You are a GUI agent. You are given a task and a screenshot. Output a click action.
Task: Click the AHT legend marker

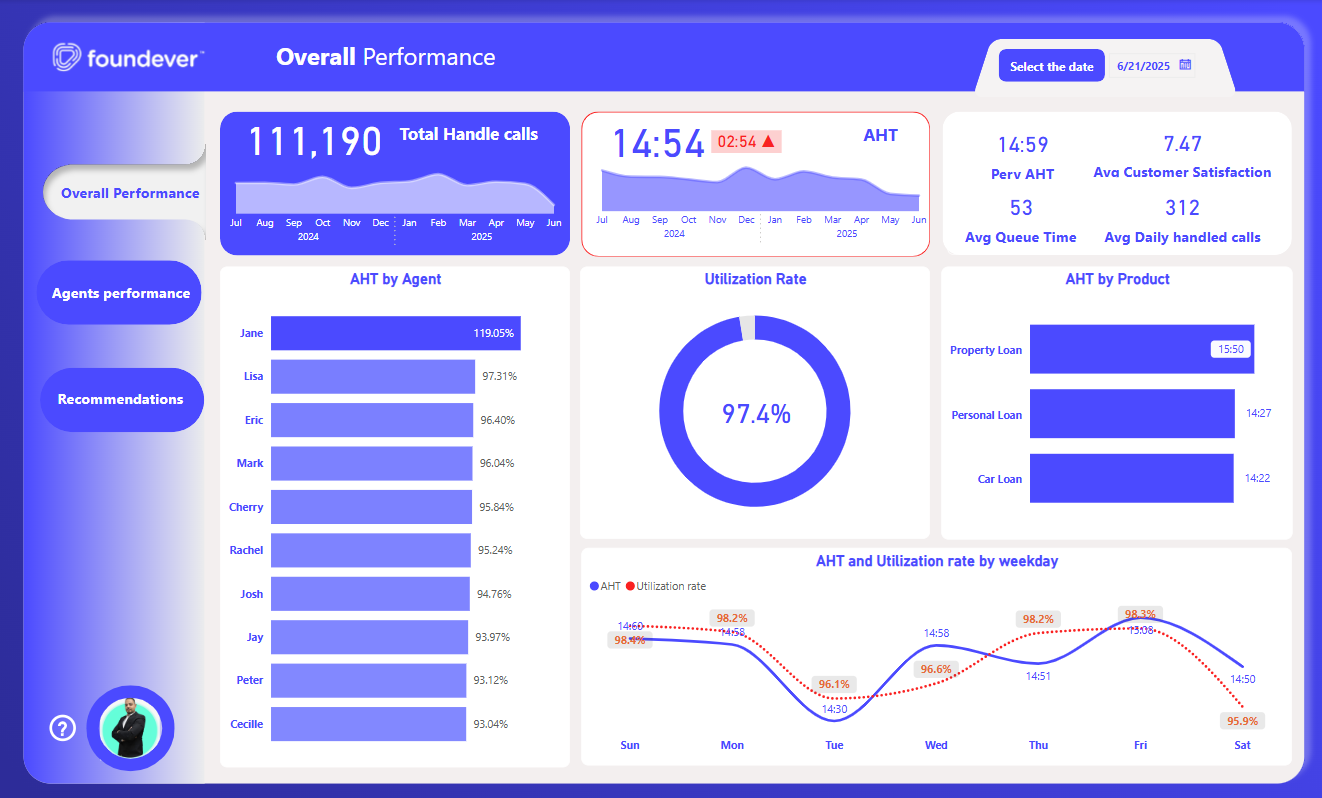(x=595, y=586)
